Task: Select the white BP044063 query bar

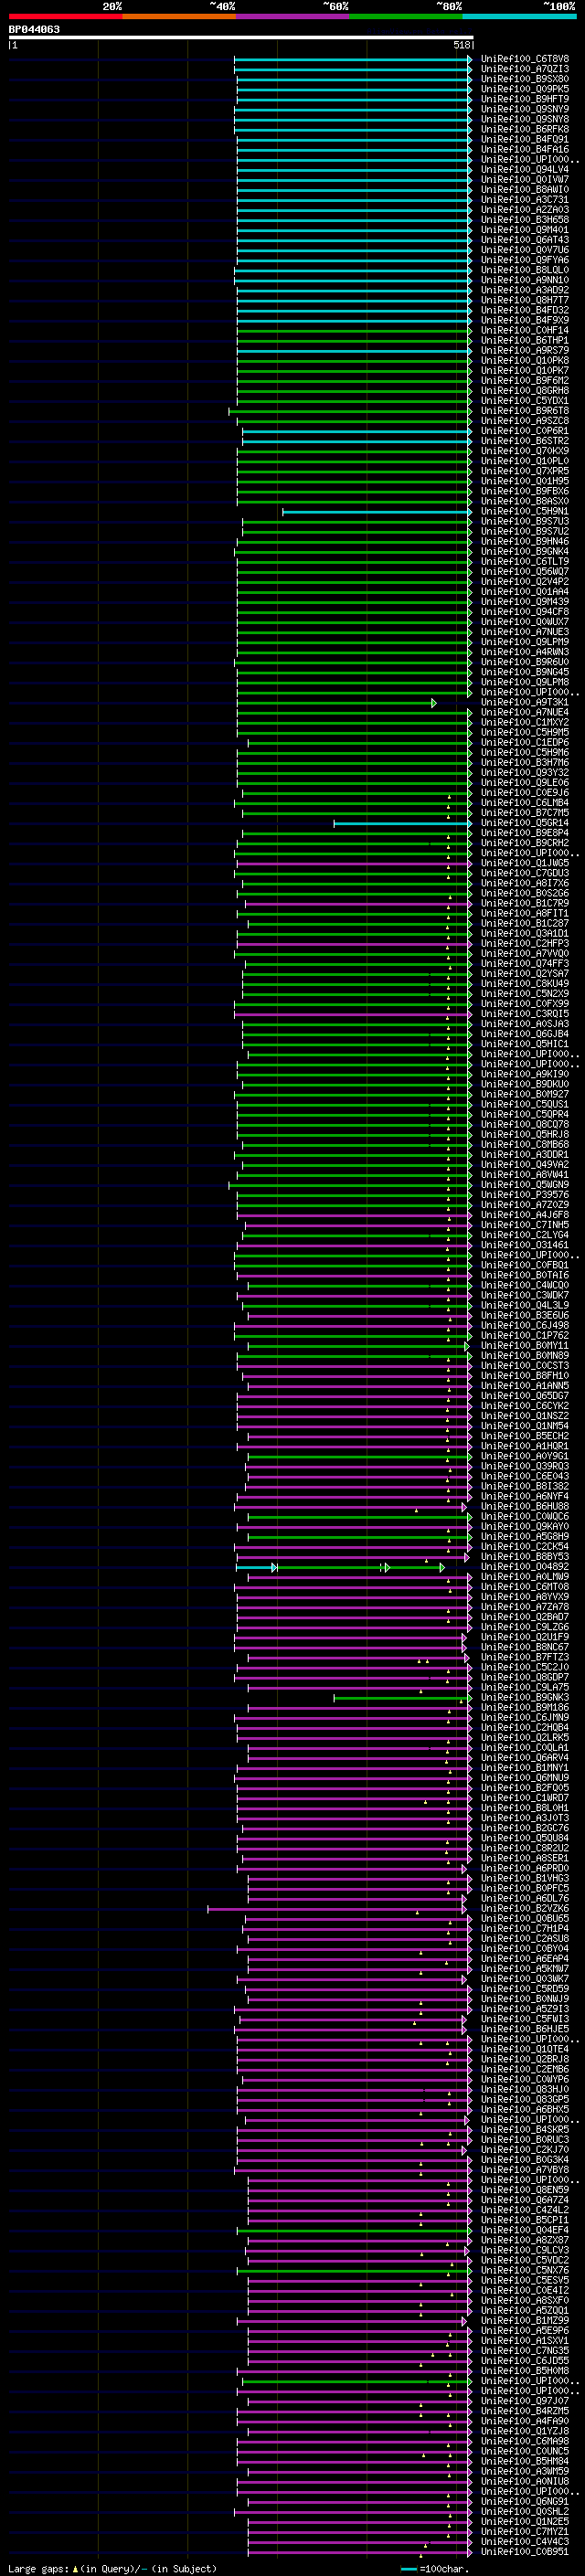Action: (241, 37)
